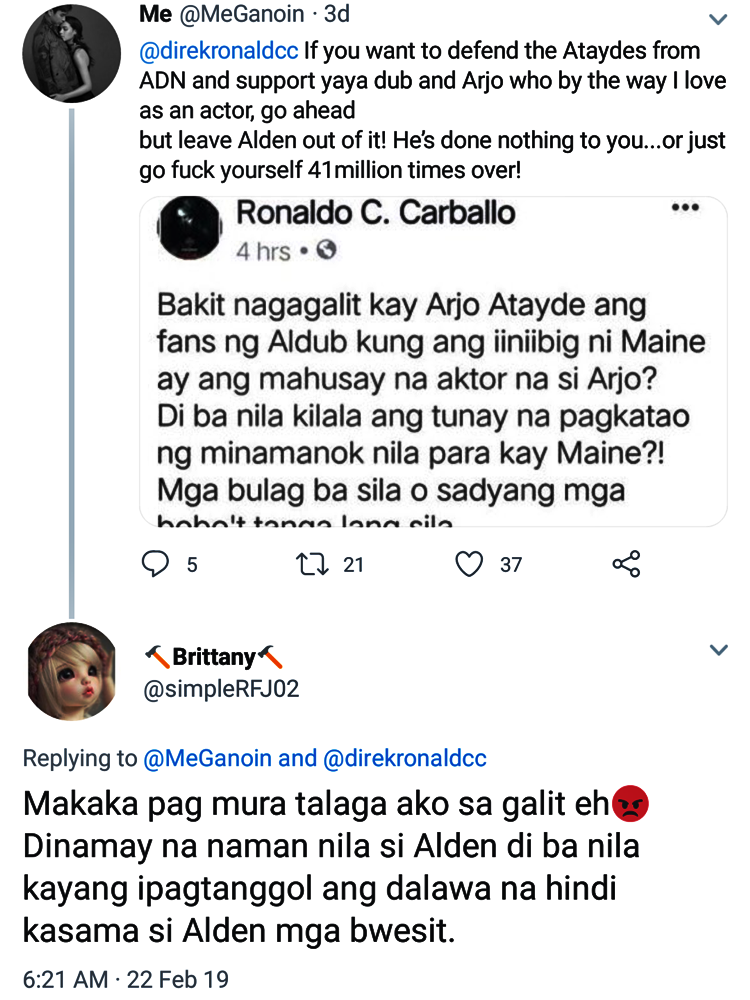750x1000 pixels.
Task: Click the globe privacy icon beside 4 hrs
Action: tap(325, 251)
